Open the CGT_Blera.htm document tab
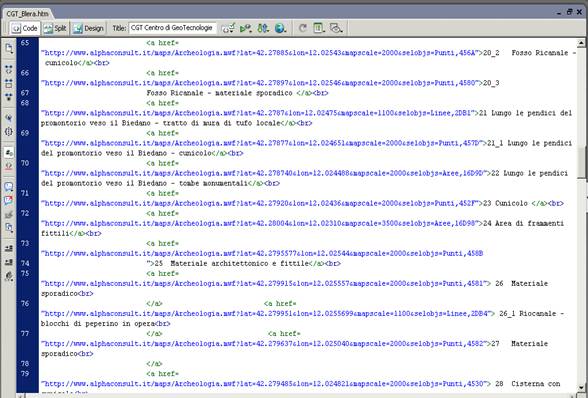This screenshot has height=398, width=588. pos(27,14)
